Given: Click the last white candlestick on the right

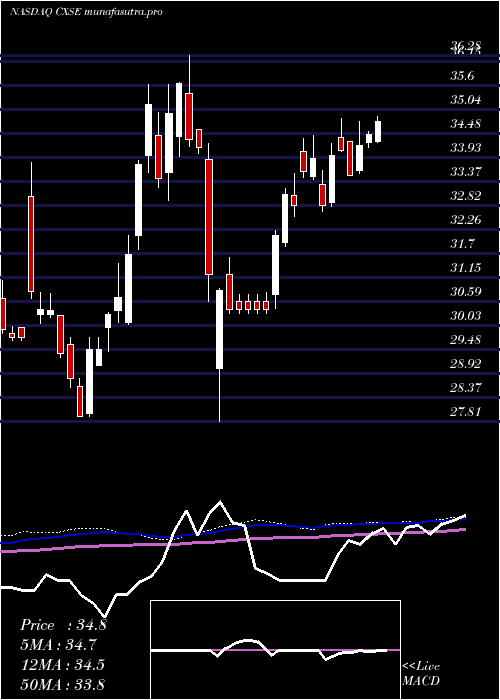Looking at the screenshot, I should 378,129.
